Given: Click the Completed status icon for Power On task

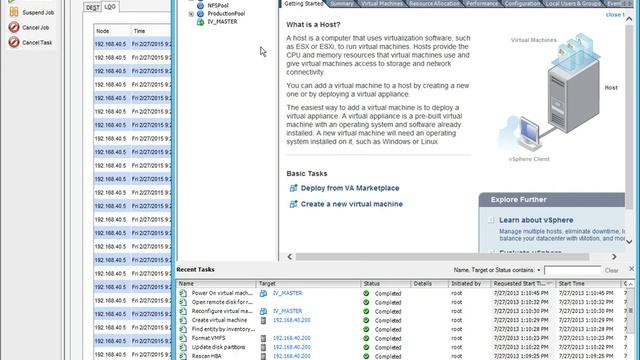Looking at the screenshot, I should (366, 293).
